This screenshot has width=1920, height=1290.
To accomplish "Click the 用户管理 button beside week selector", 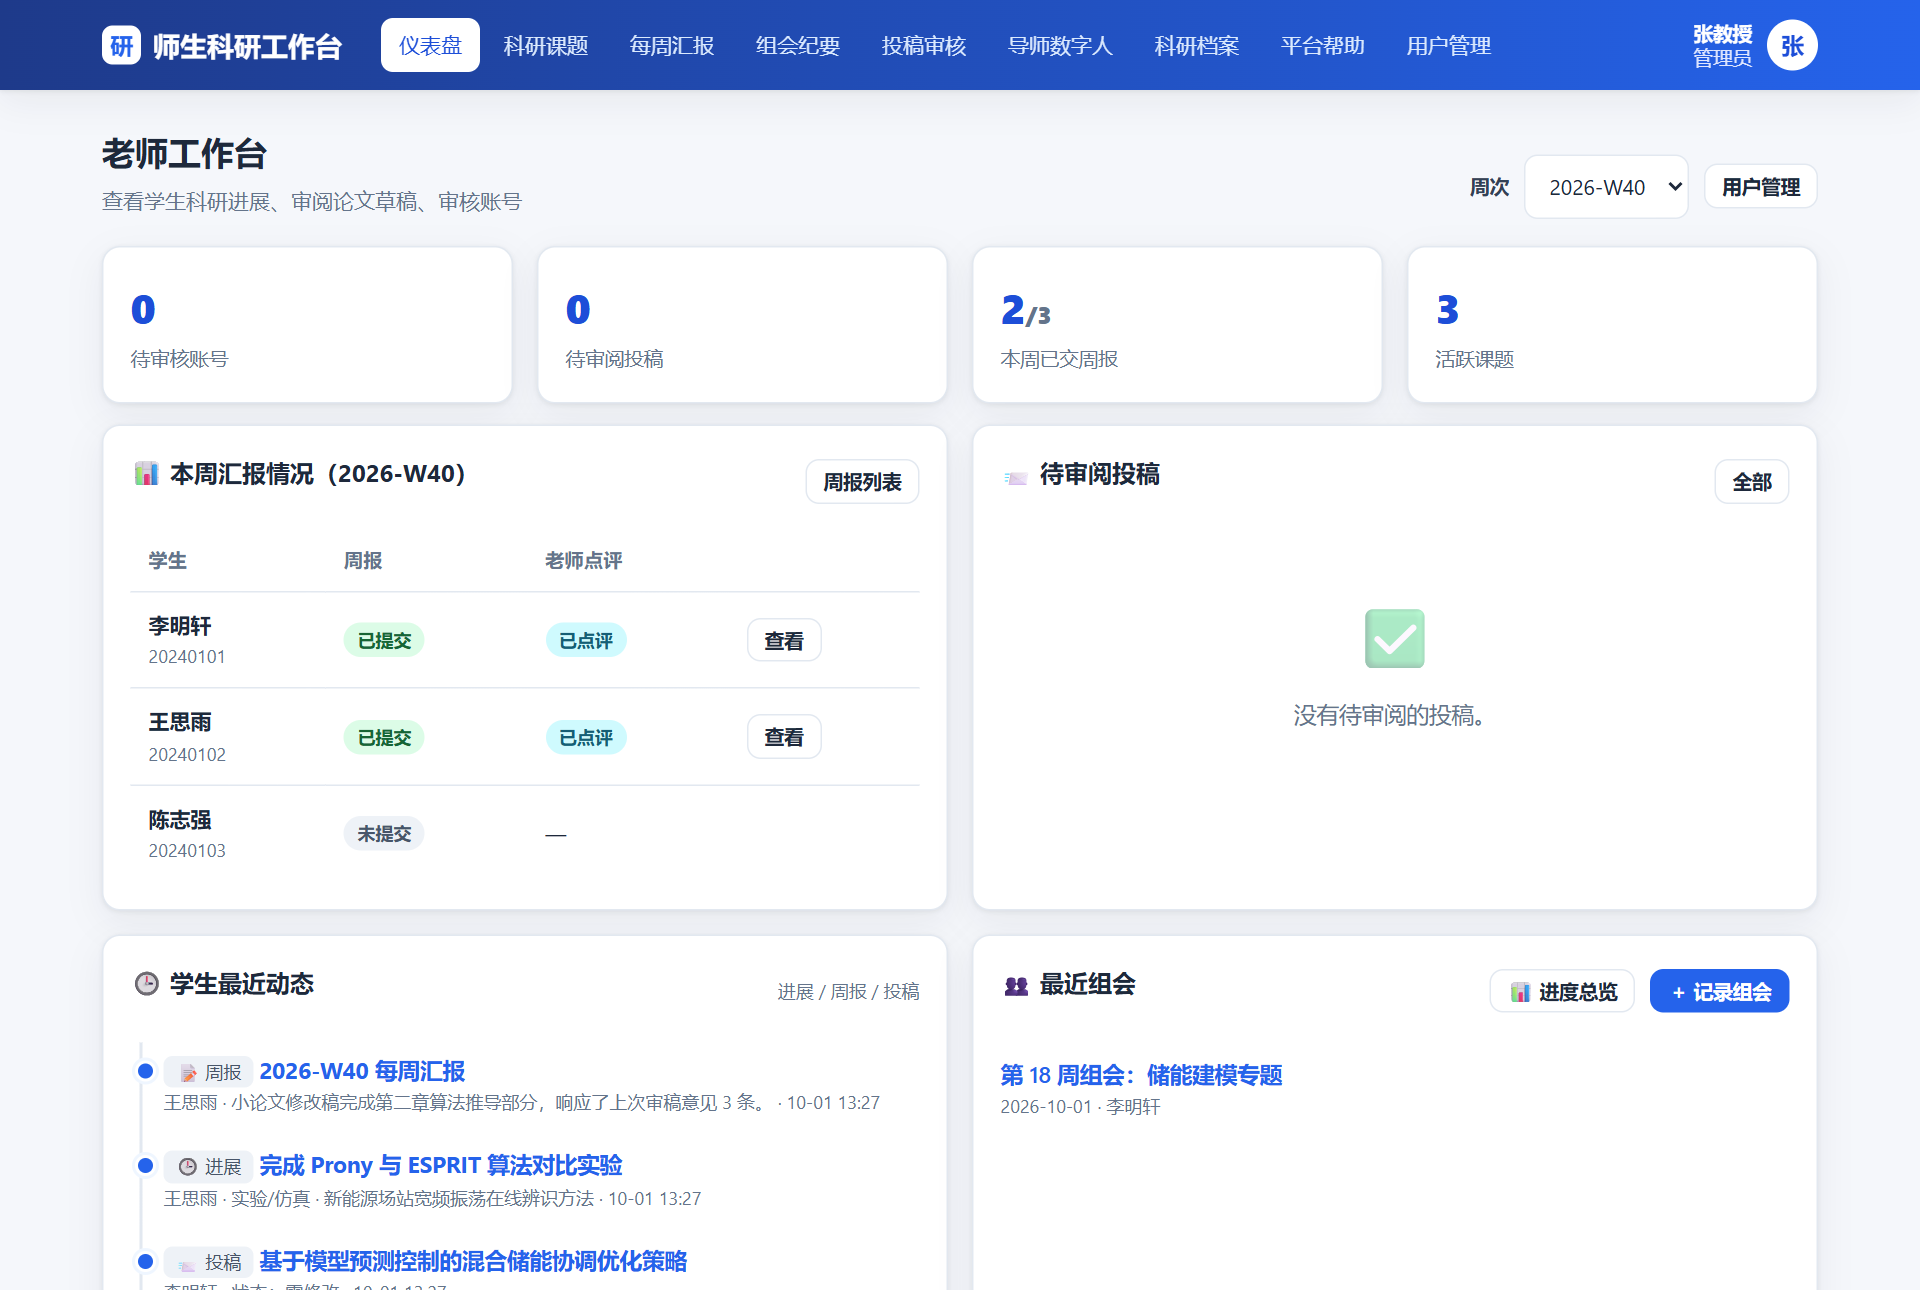I will tap(1761, 187).
